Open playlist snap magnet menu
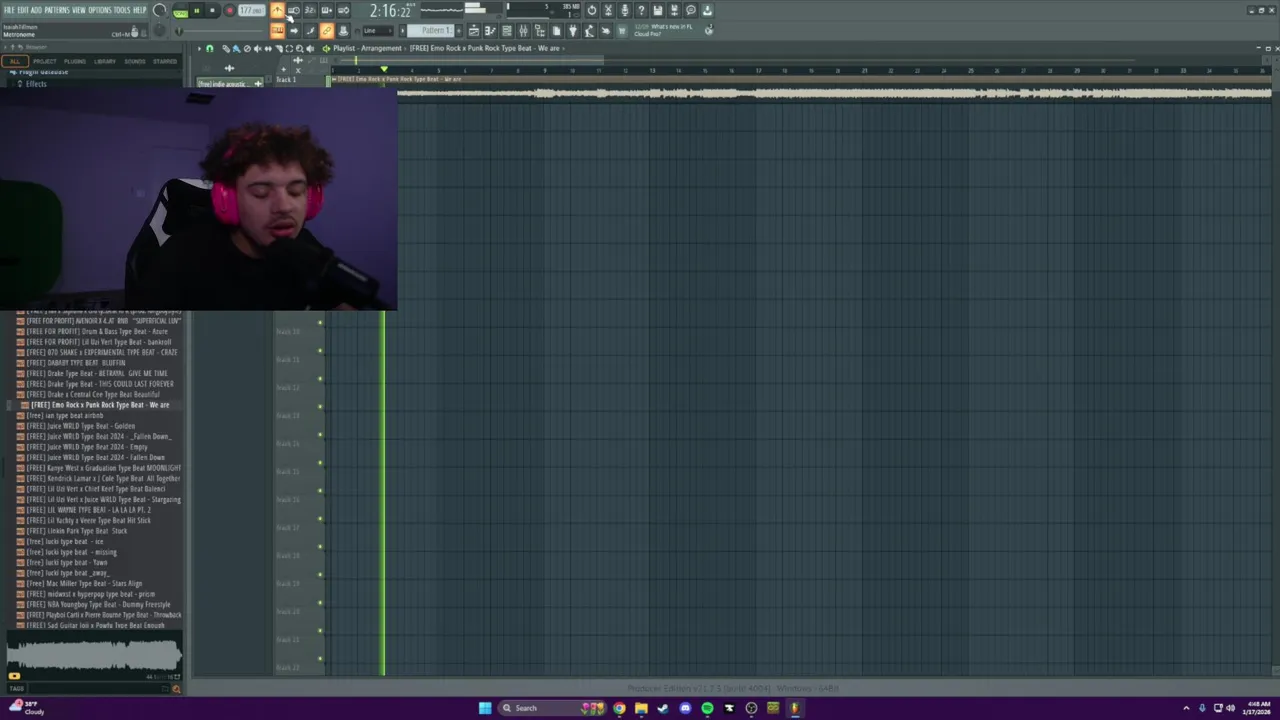Image resolution: width=1280 pixels, height=720 pixels. point(210,49)
